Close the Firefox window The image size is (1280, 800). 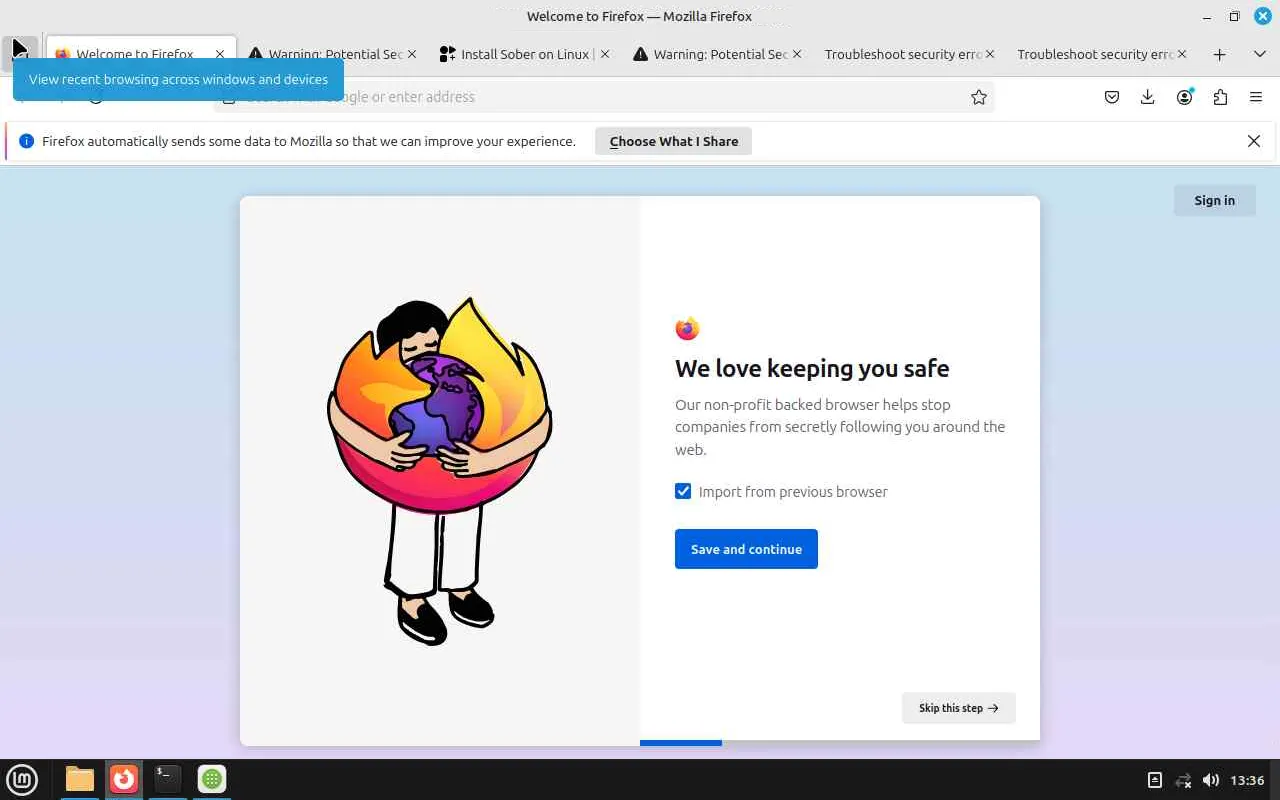coord(1262,16)
